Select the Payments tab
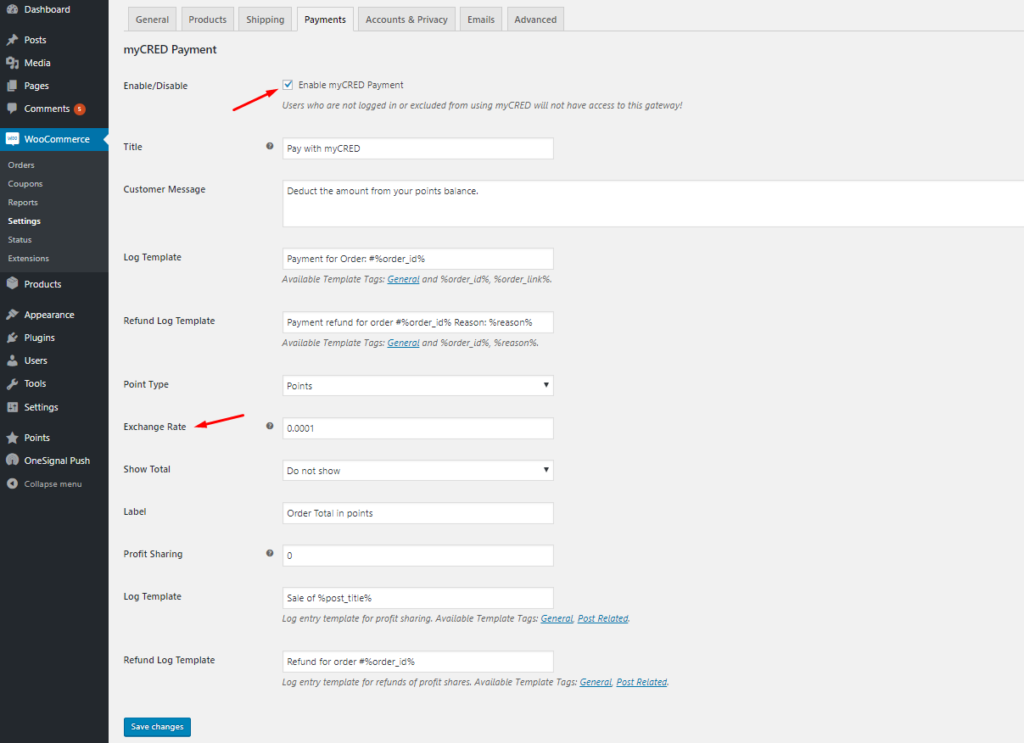This screenshot has height=743, width=1024. 325,20
